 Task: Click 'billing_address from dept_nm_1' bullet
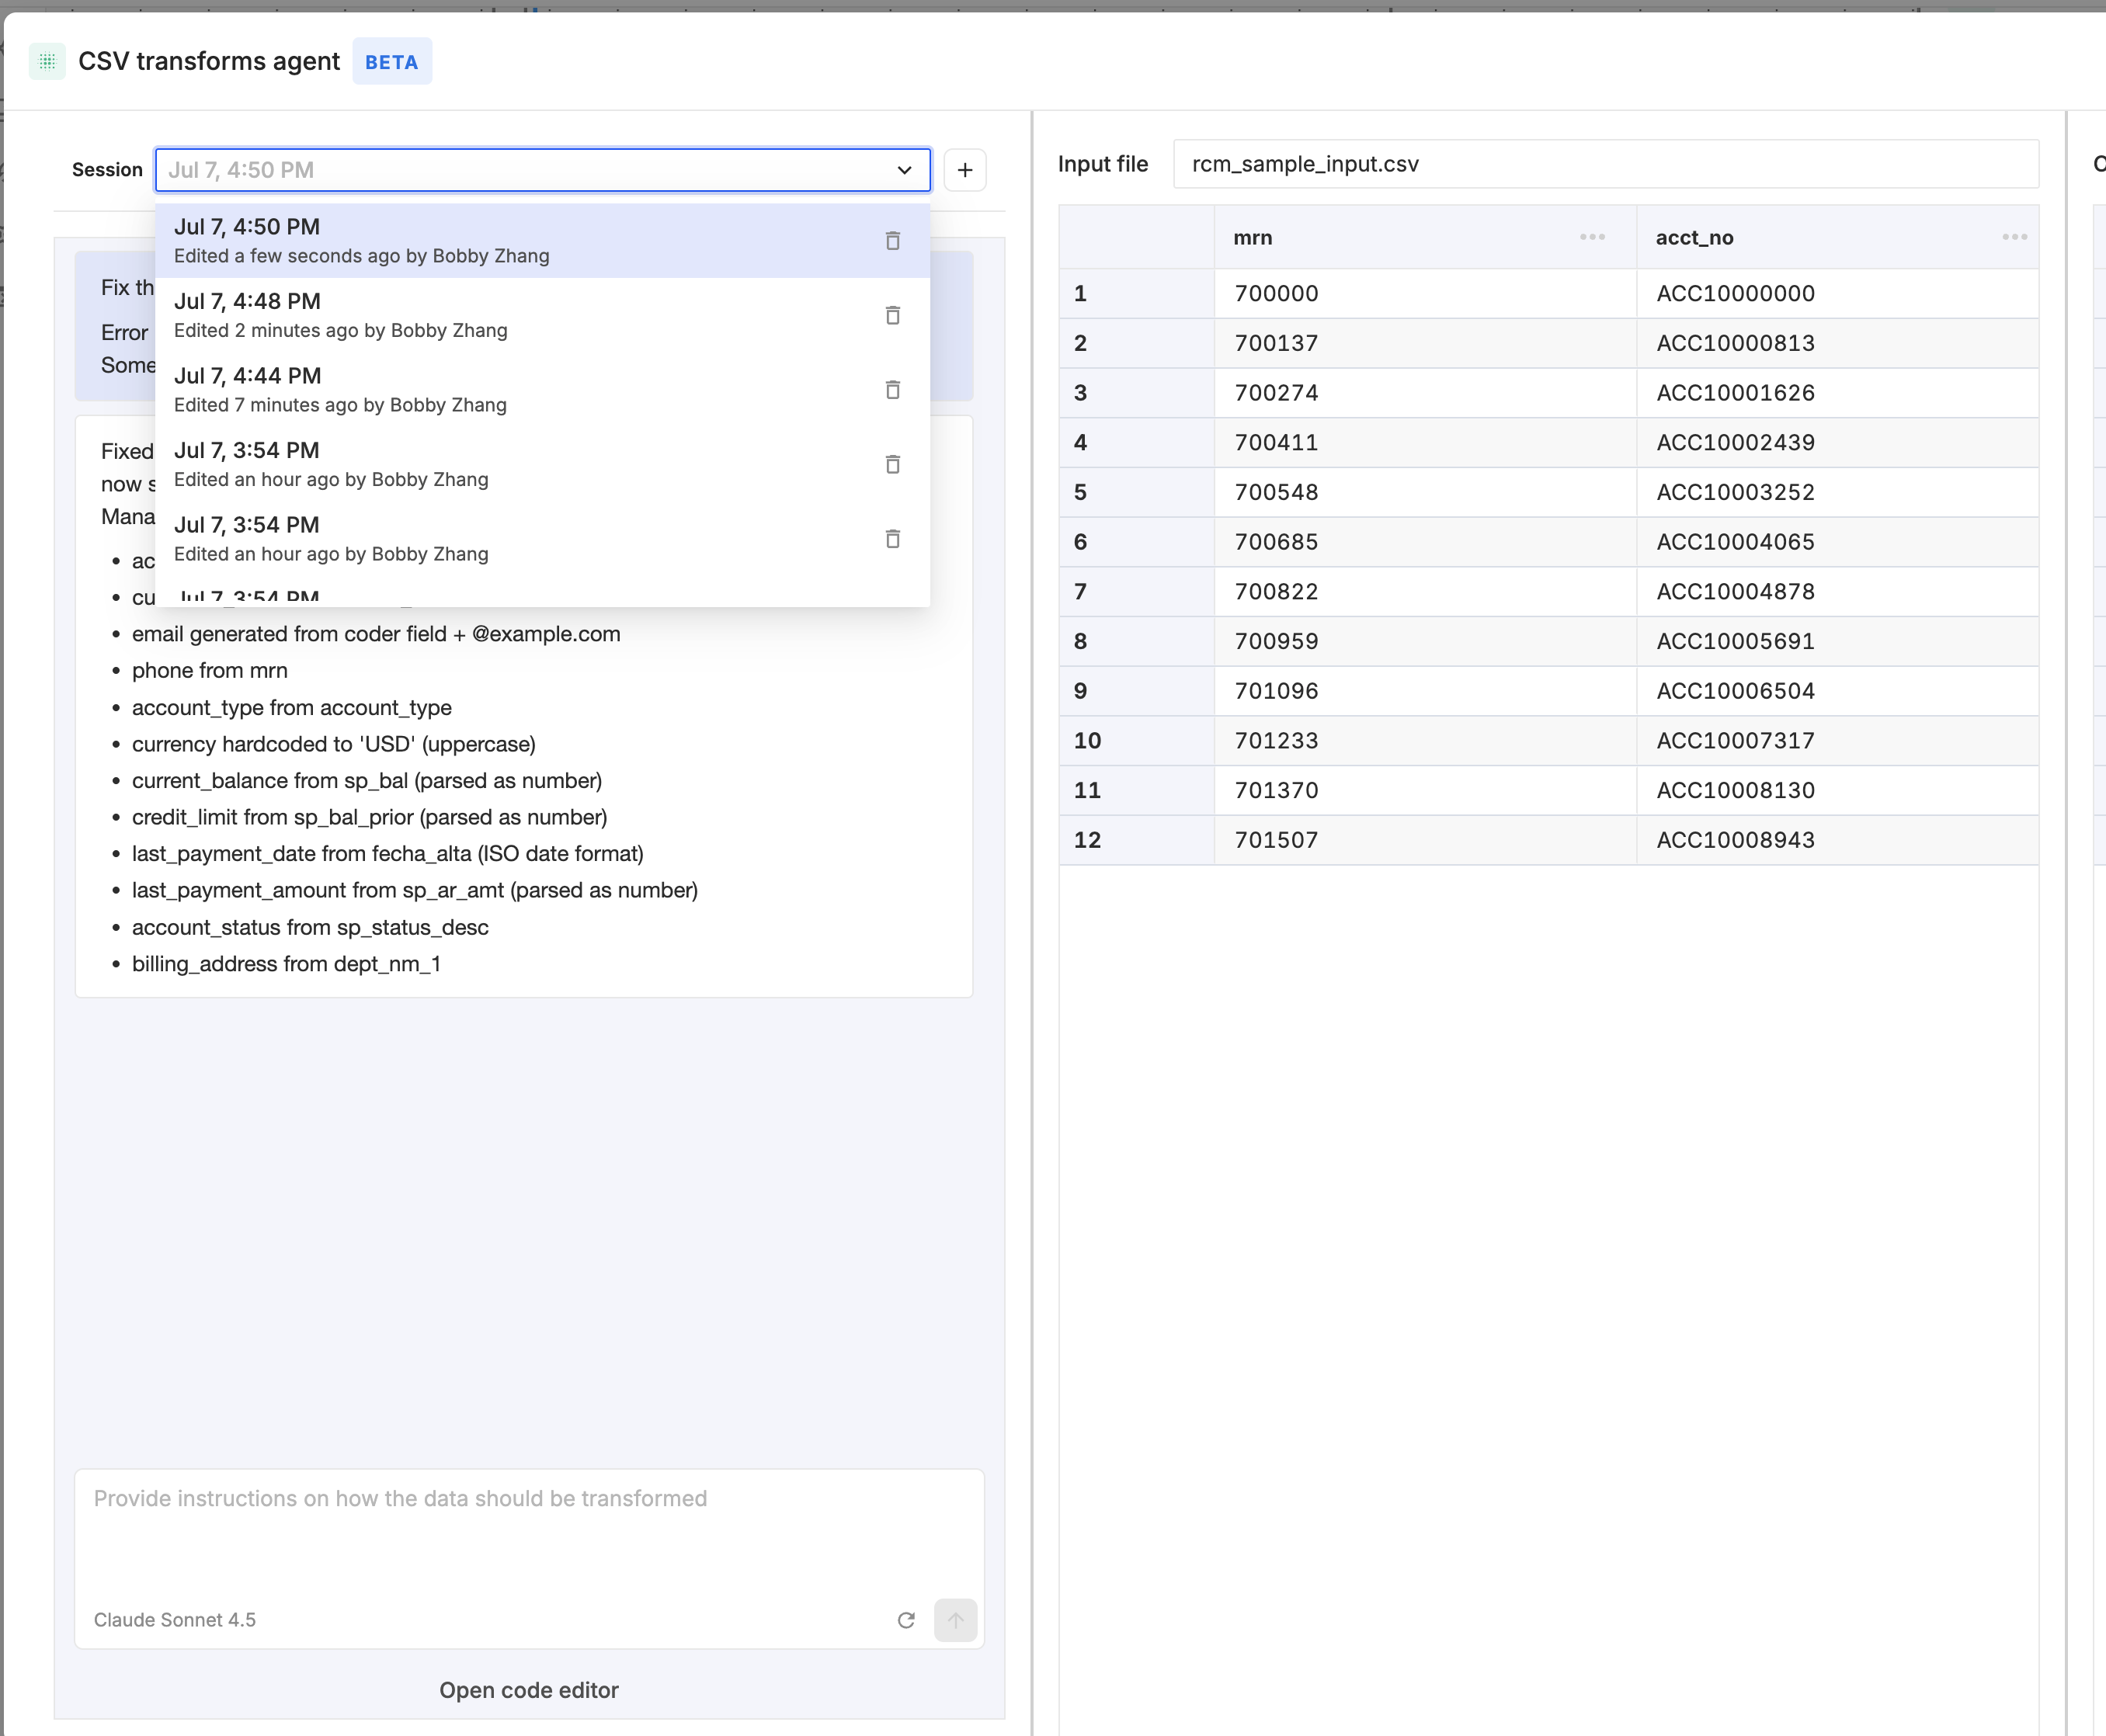pos(286,964)
